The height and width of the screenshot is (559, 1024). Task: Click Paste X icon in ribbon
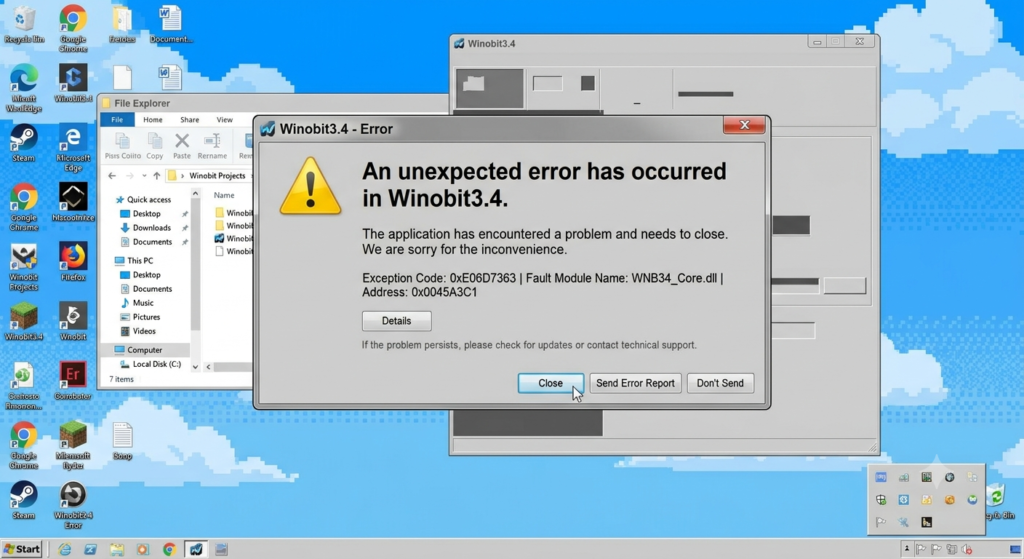tap(182, 146)
